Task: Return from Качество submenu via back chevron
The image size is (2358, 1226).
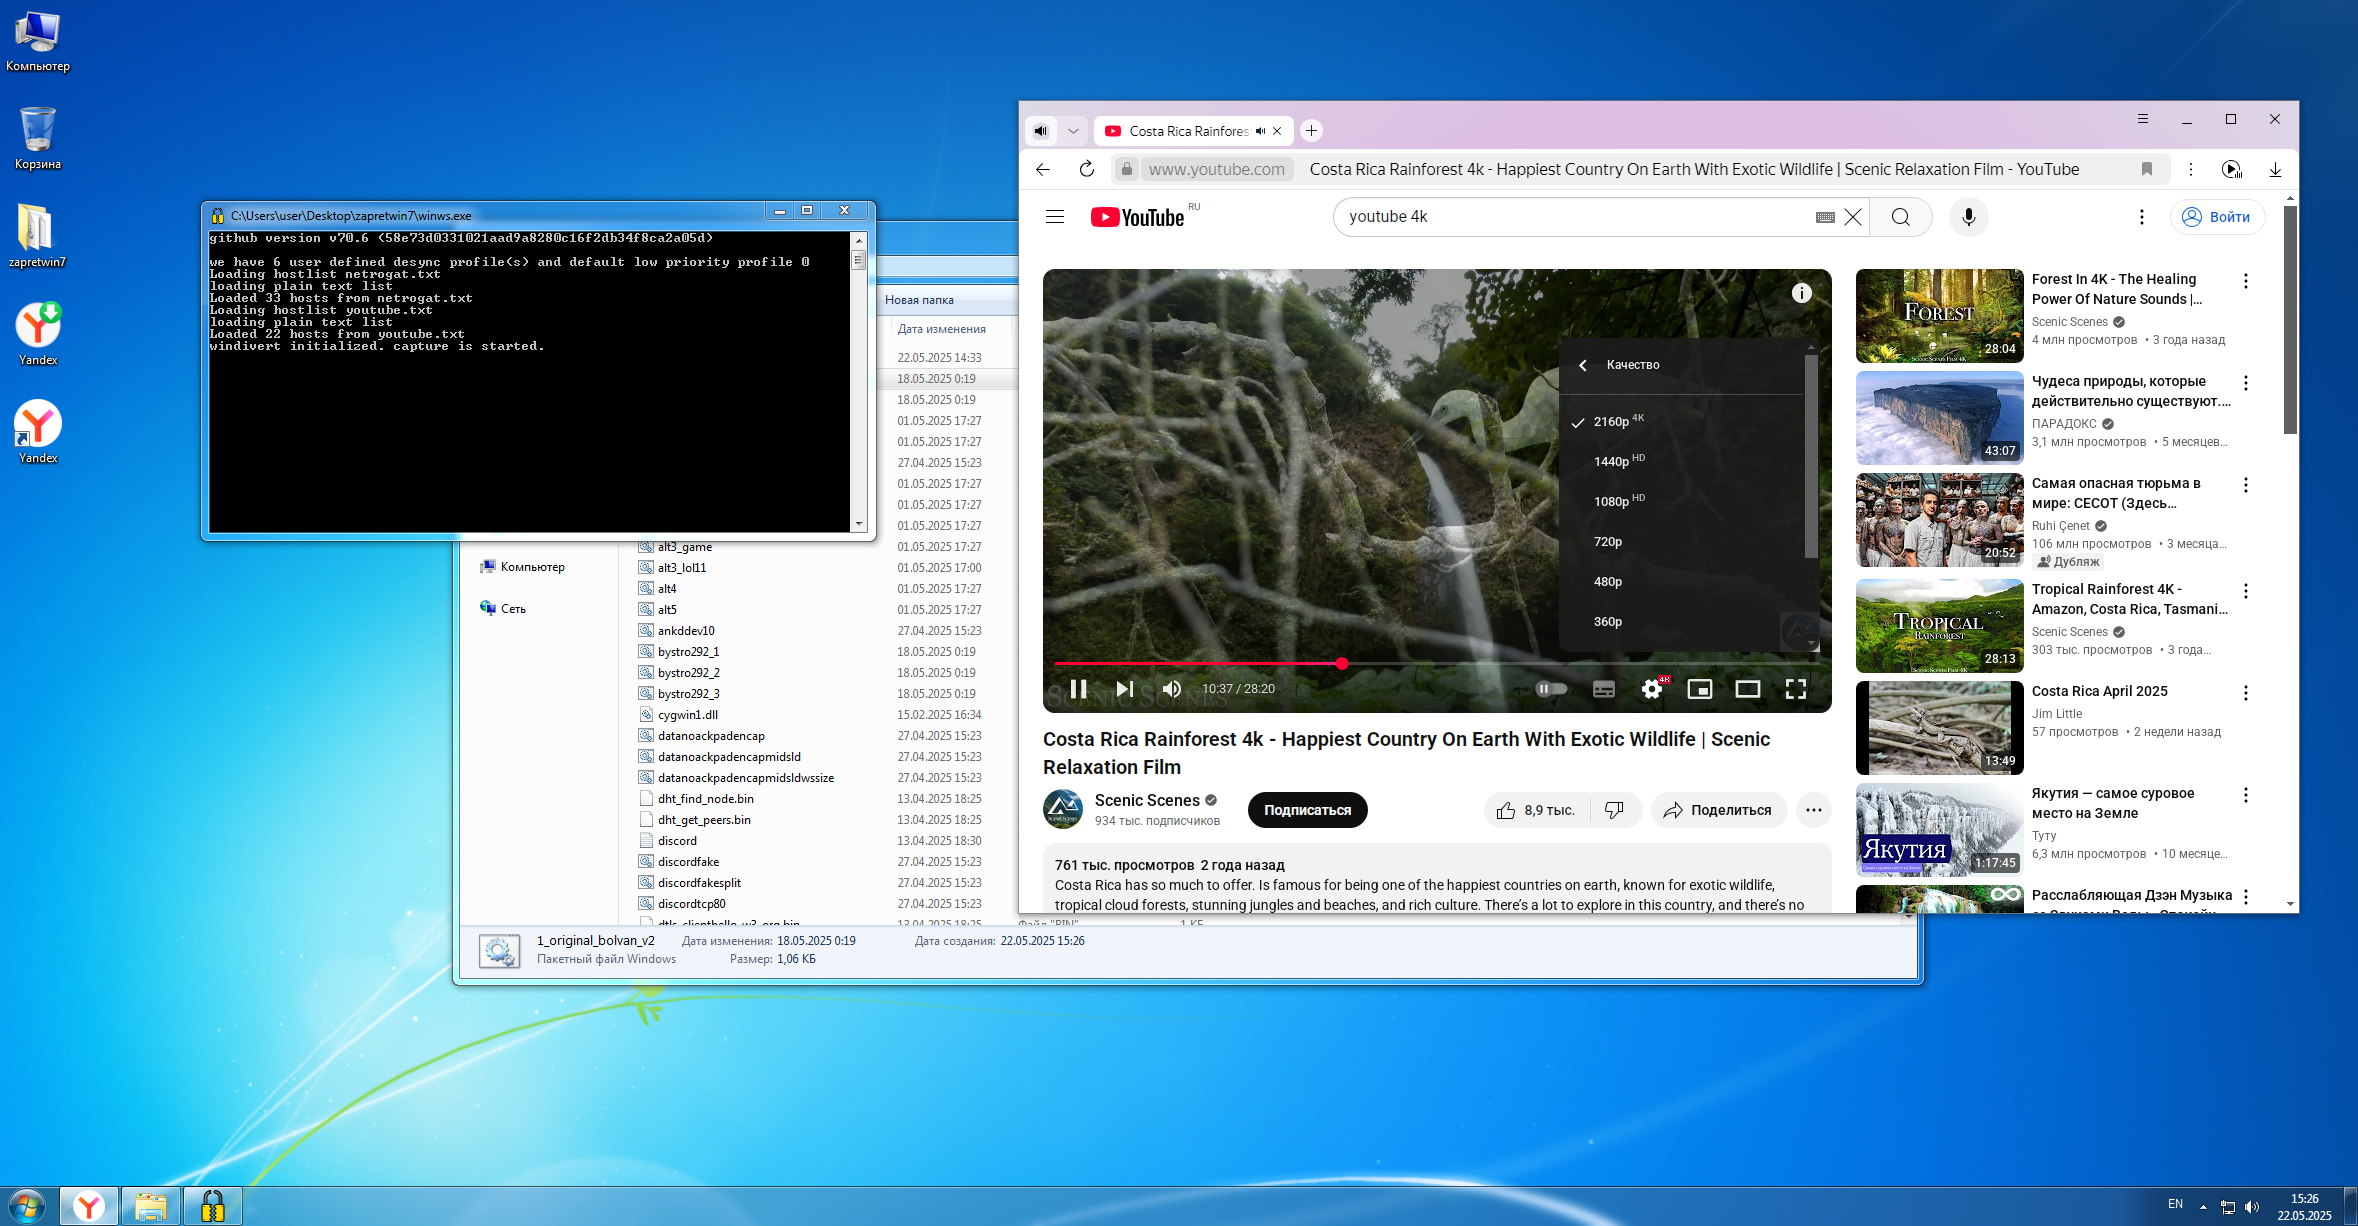Action: [x=1583, y=365]
